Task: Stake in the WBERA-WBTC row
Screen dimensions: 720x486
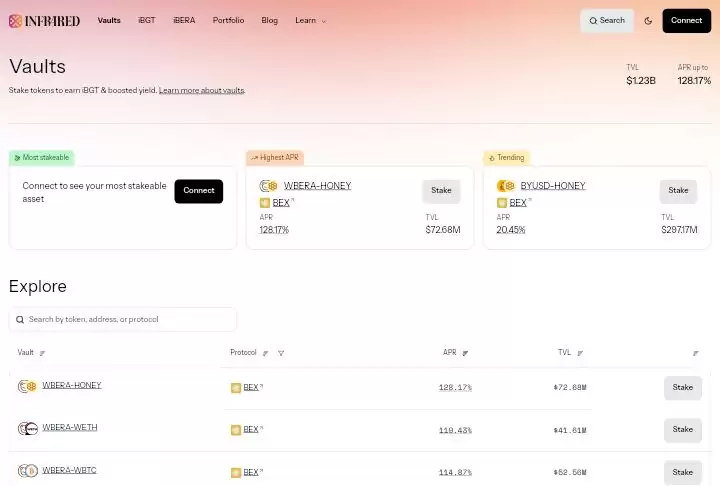Action: tap(682, 472)
